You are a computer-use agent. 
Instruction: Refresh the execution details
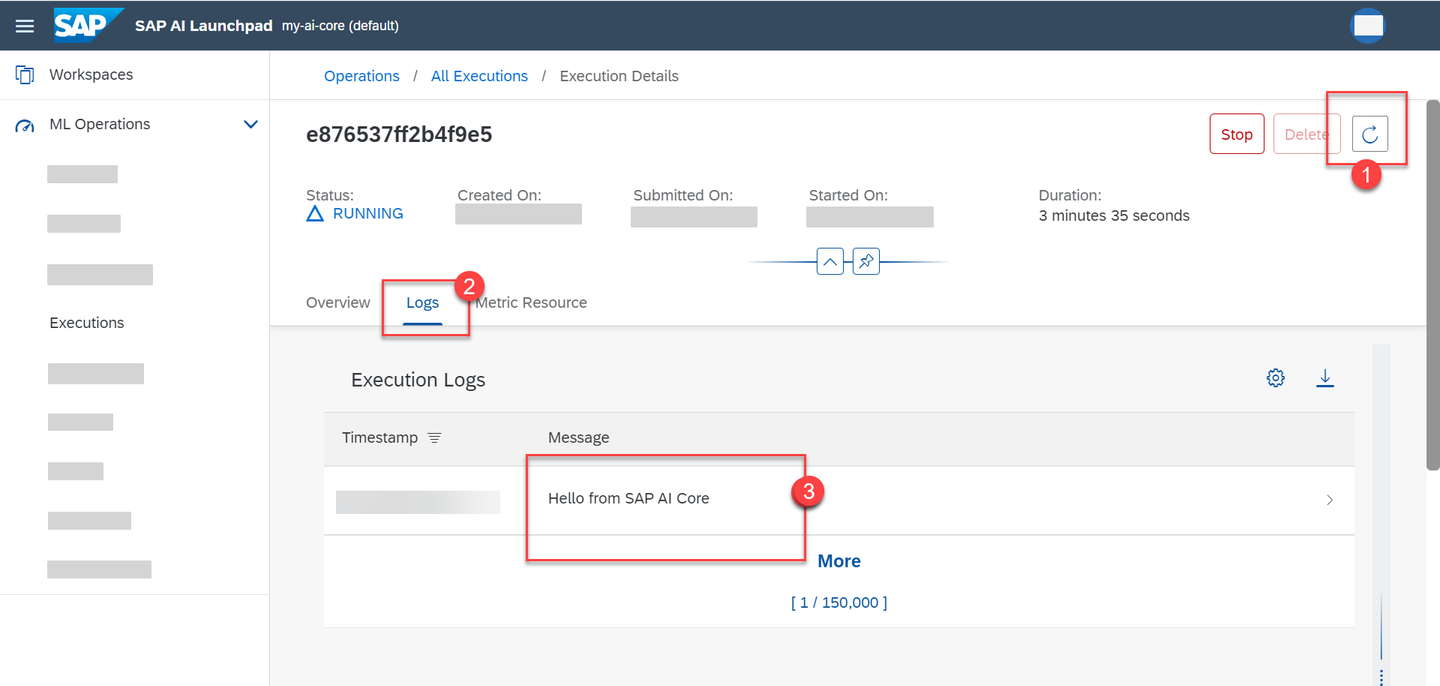[1370, 134]
